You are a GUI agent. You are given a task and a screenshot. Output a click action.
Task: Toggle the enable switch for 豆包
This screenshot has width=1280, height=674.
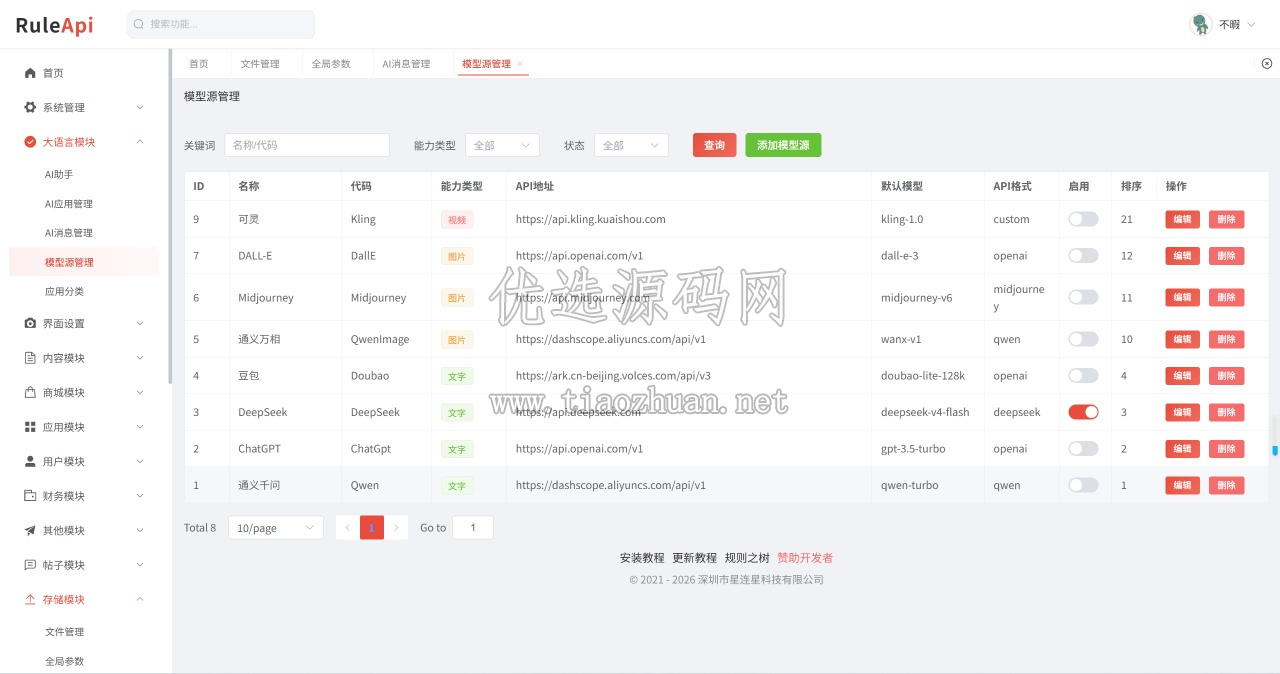(1083, 375)
